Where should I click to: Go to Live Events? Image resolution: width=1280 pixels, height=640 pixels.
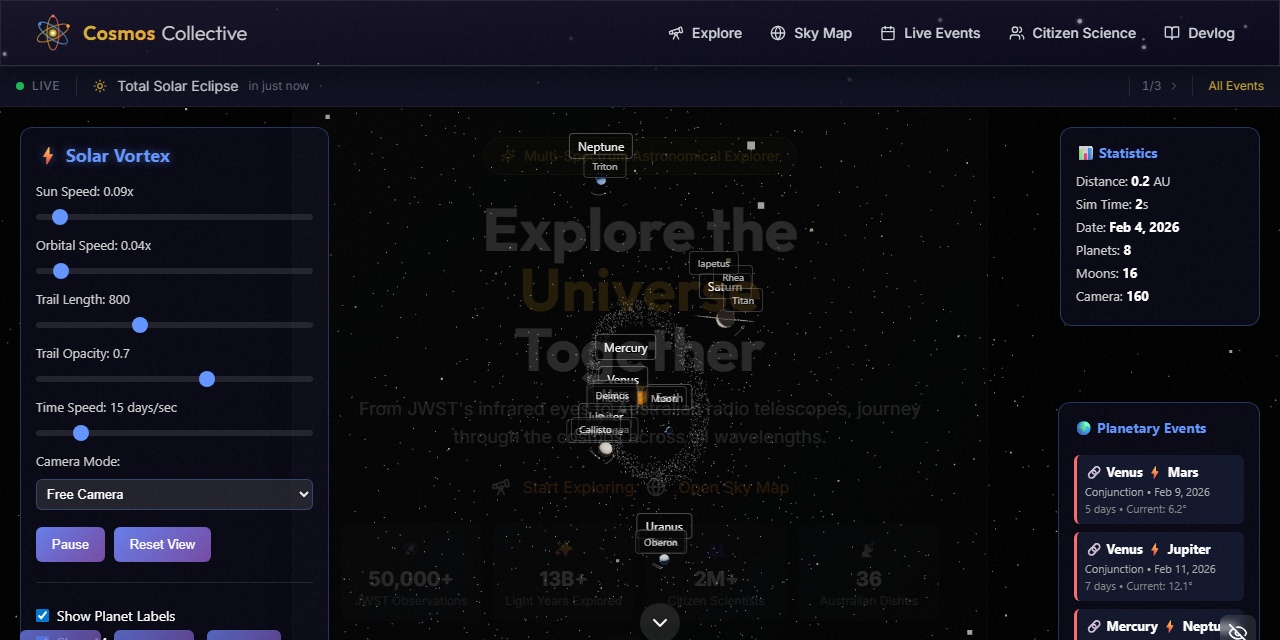(x=930, y=33)
